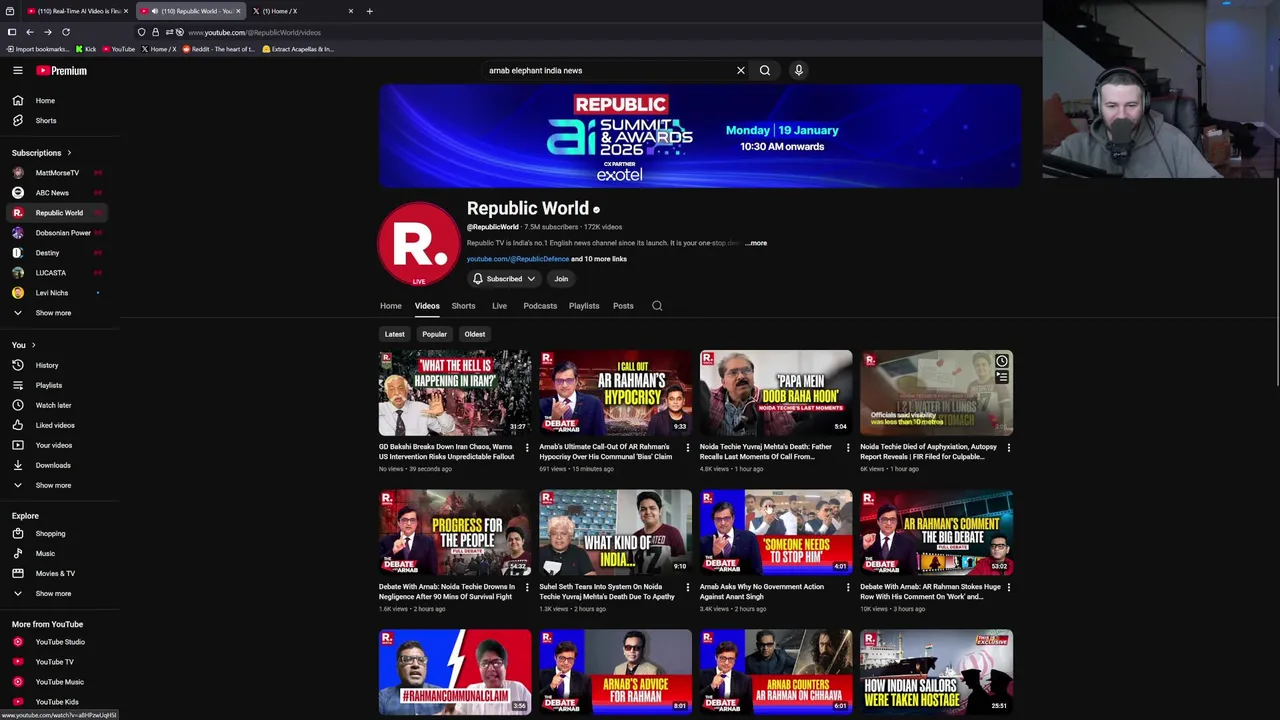
Task: Open the channel Podcasts tab
Action: pyautogui.click(x=540, y=306)
